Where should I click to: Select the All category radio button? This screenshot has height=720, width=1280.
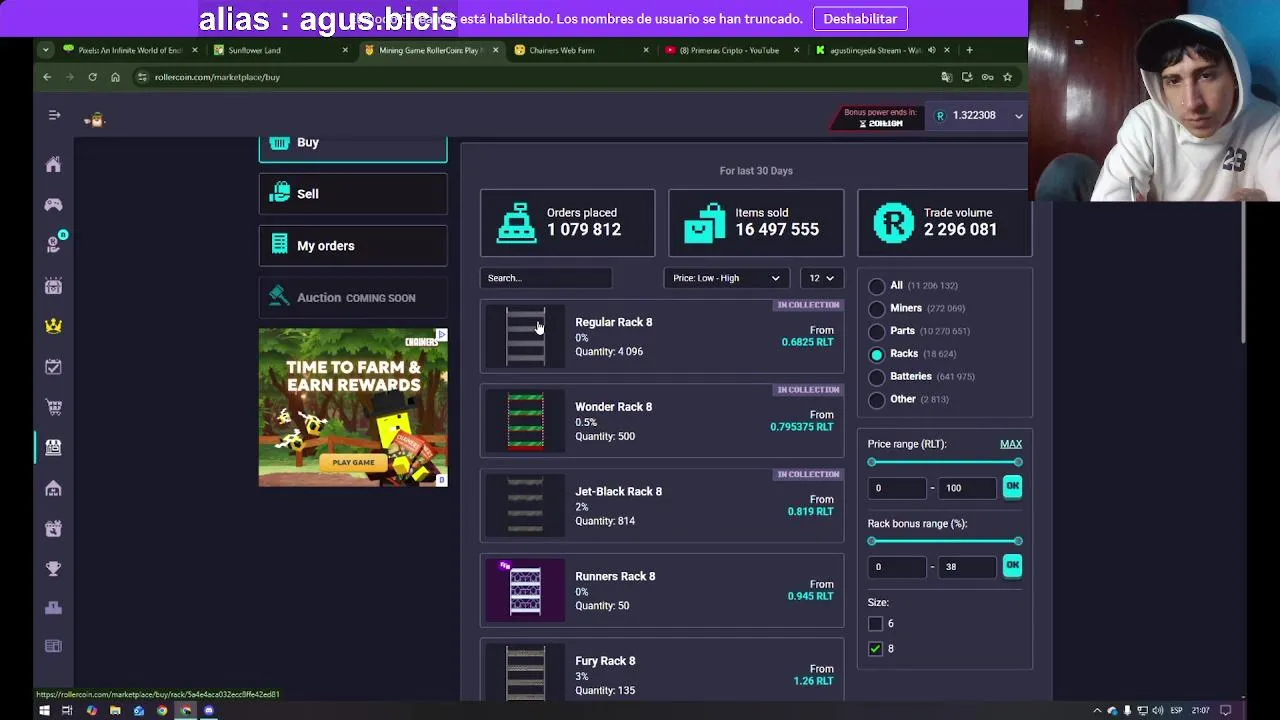pos(876,286)
